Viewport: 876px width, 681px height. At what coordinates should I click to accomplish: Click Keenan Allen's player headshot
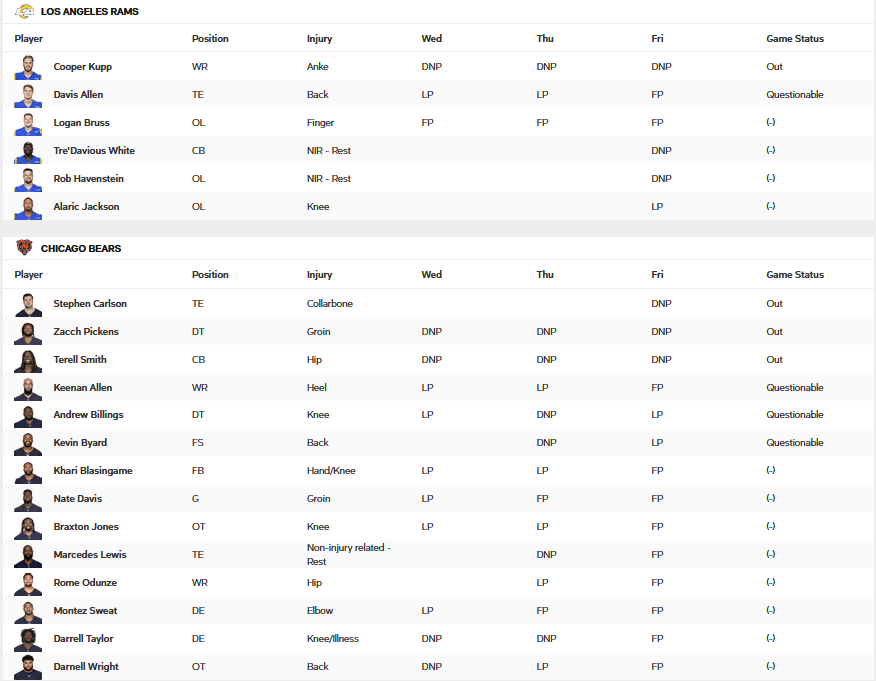pos(28,388)
